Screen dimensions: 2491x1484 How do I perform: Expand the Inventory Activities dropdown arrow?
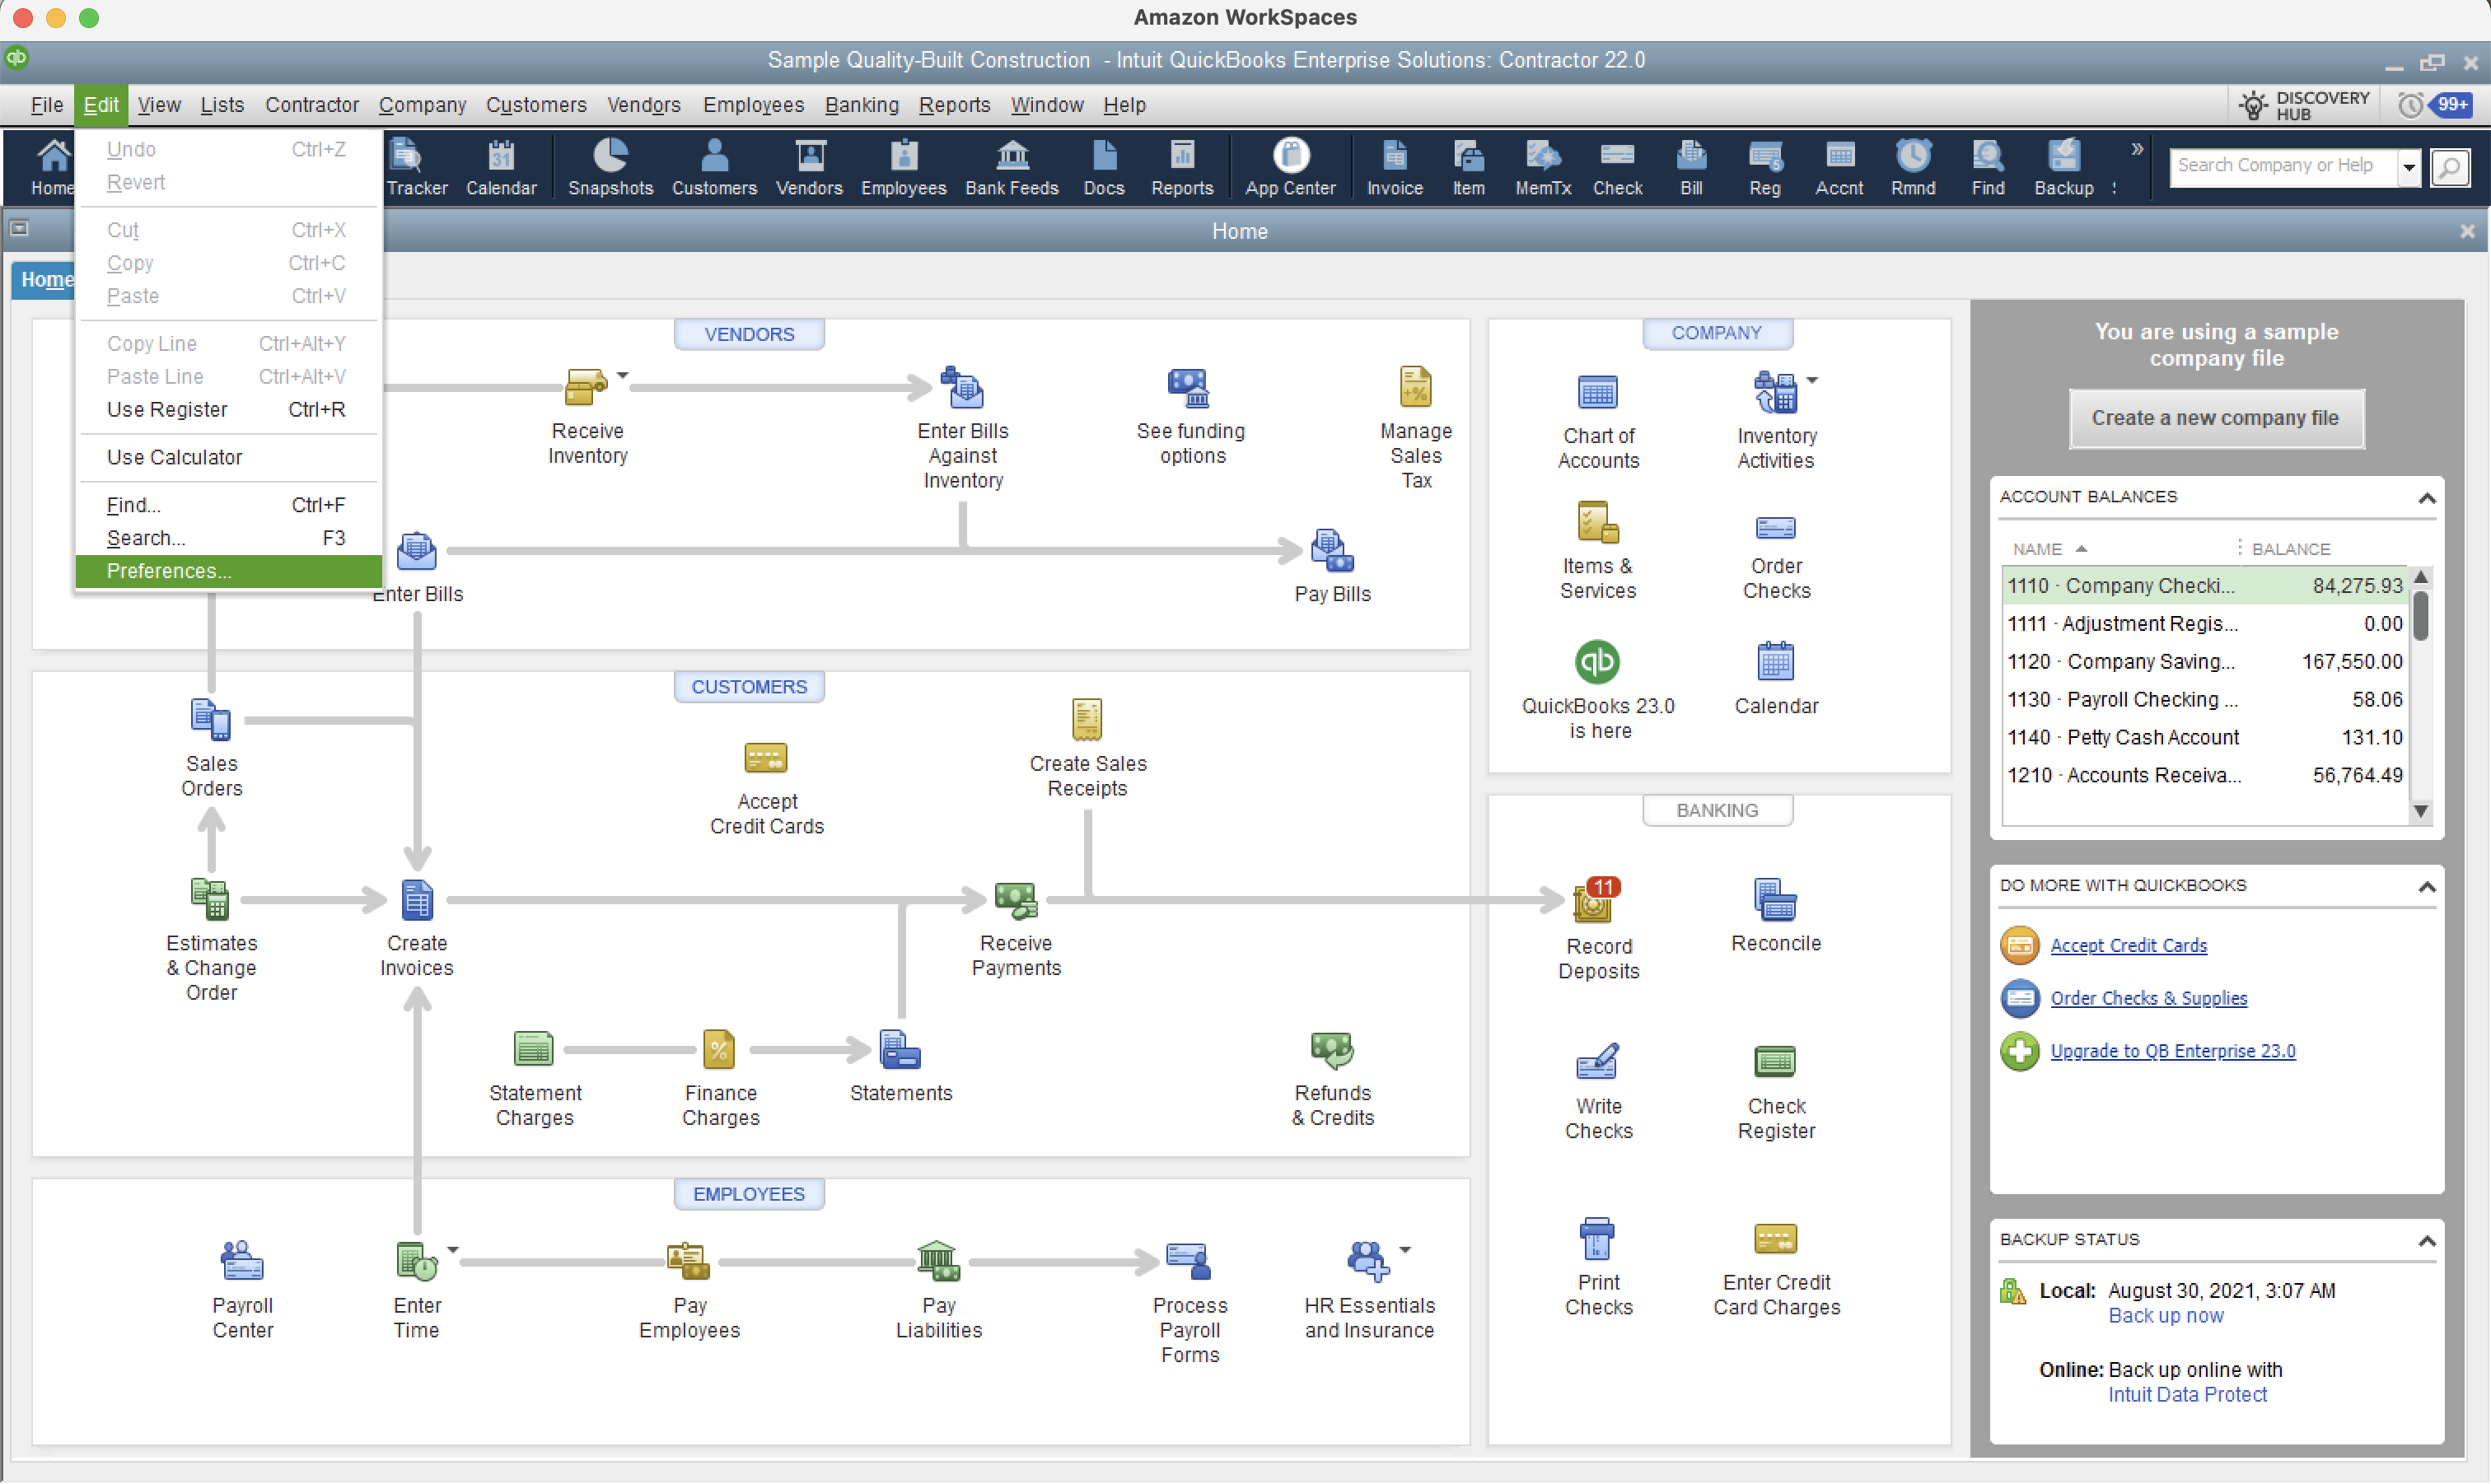coord(1812,380)
